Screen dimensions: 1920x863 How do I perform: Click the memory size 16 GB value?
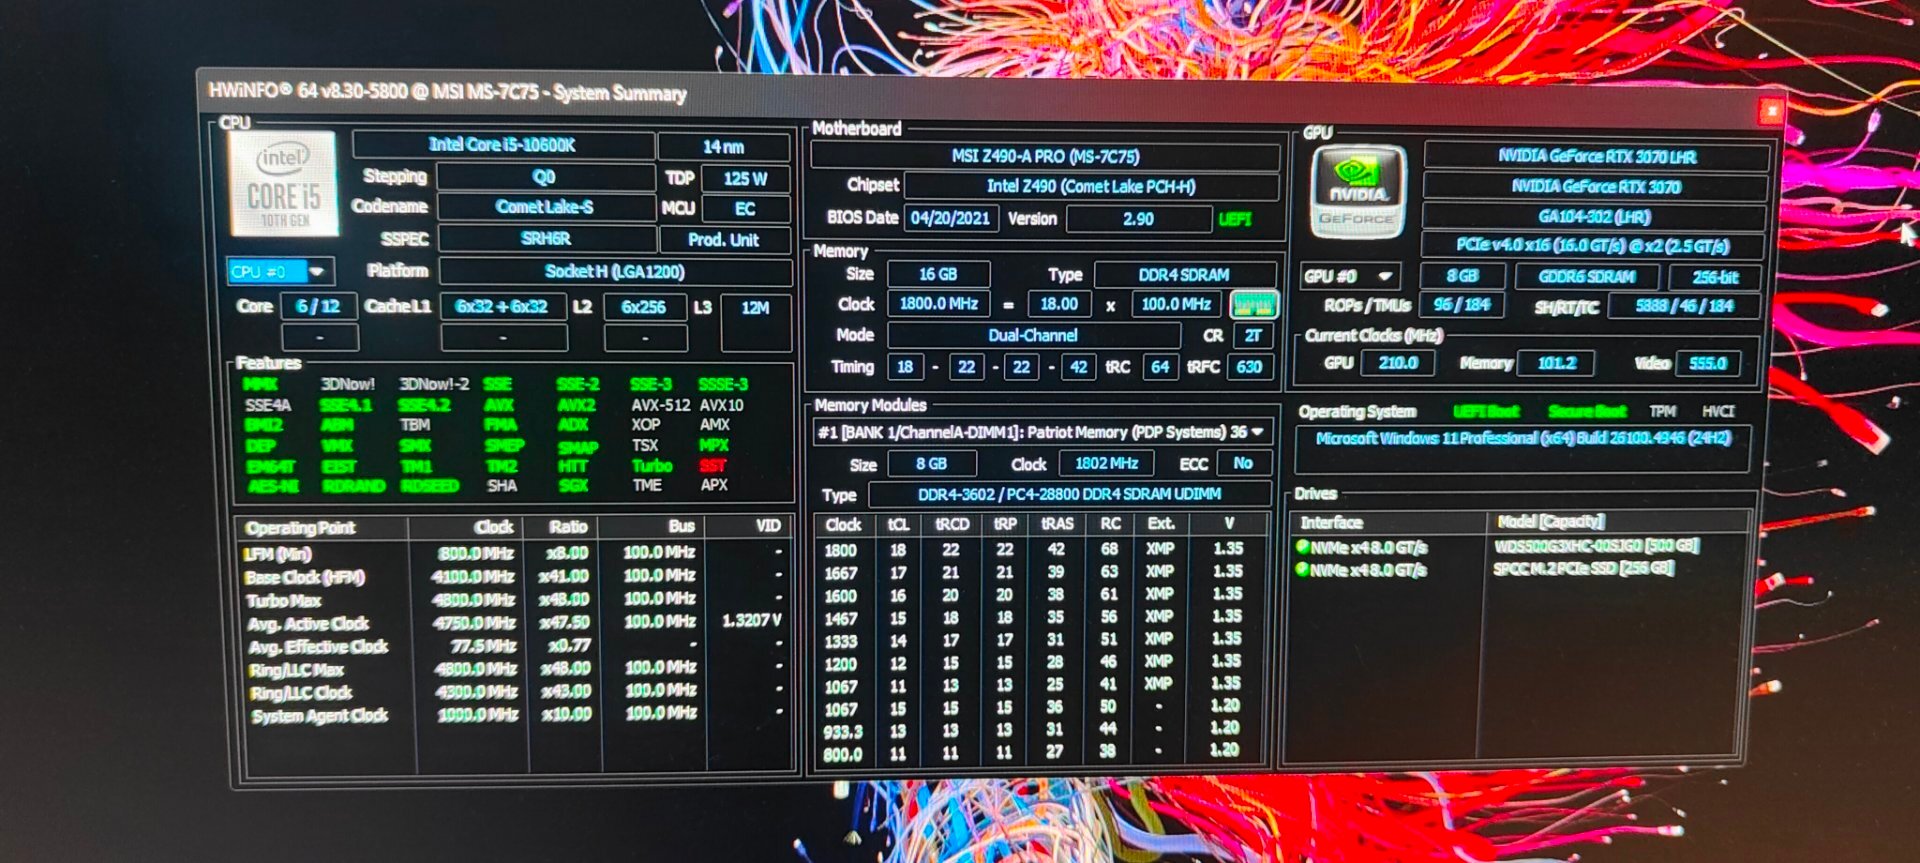pyautogui.click(x=938, y=274)
